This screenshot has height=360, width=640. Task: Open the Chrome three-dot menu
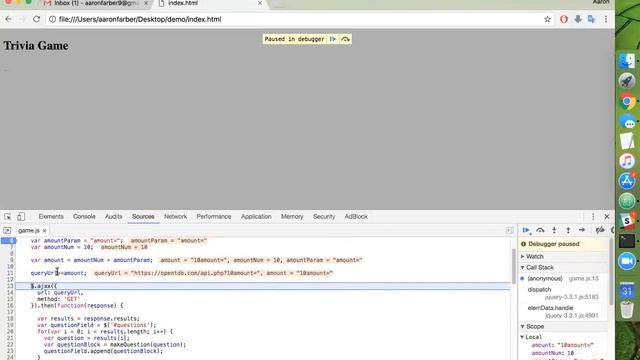click(606, 19)
